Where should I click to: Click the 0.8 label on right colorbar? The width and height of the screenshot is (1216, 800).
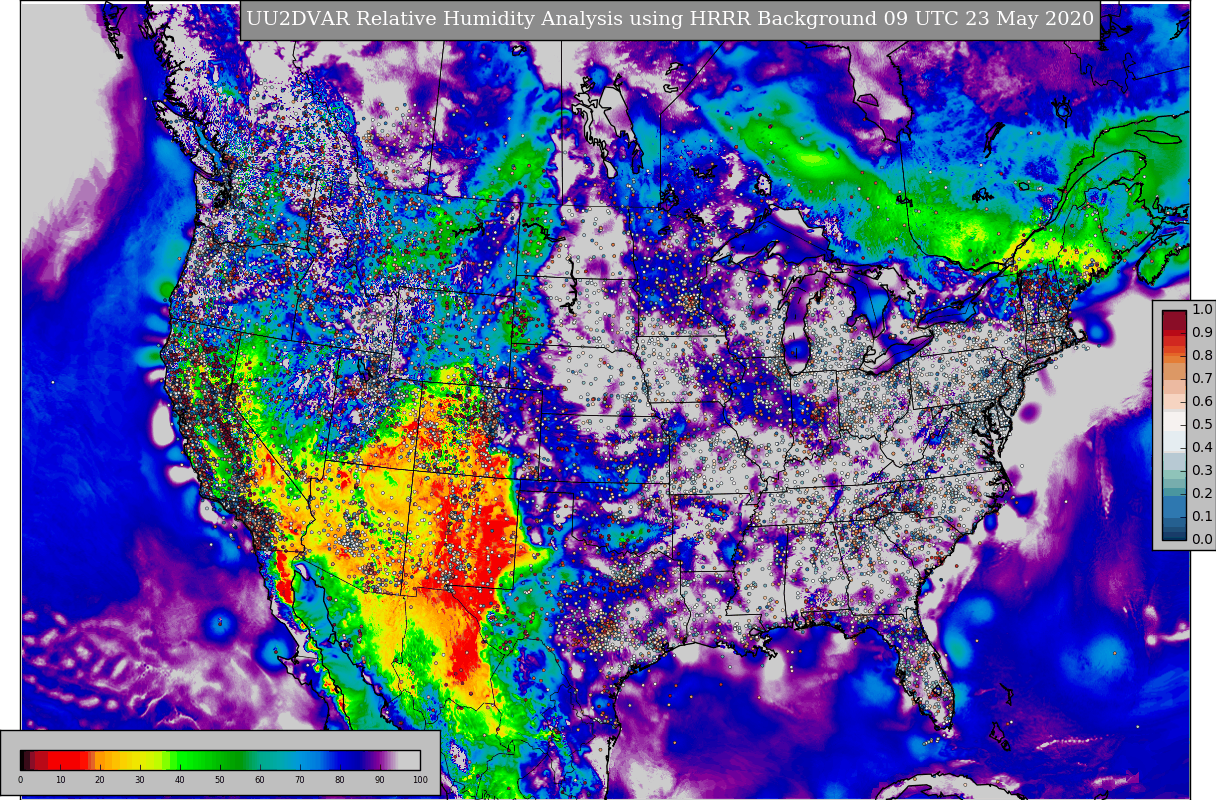[x=1202, y=355]
